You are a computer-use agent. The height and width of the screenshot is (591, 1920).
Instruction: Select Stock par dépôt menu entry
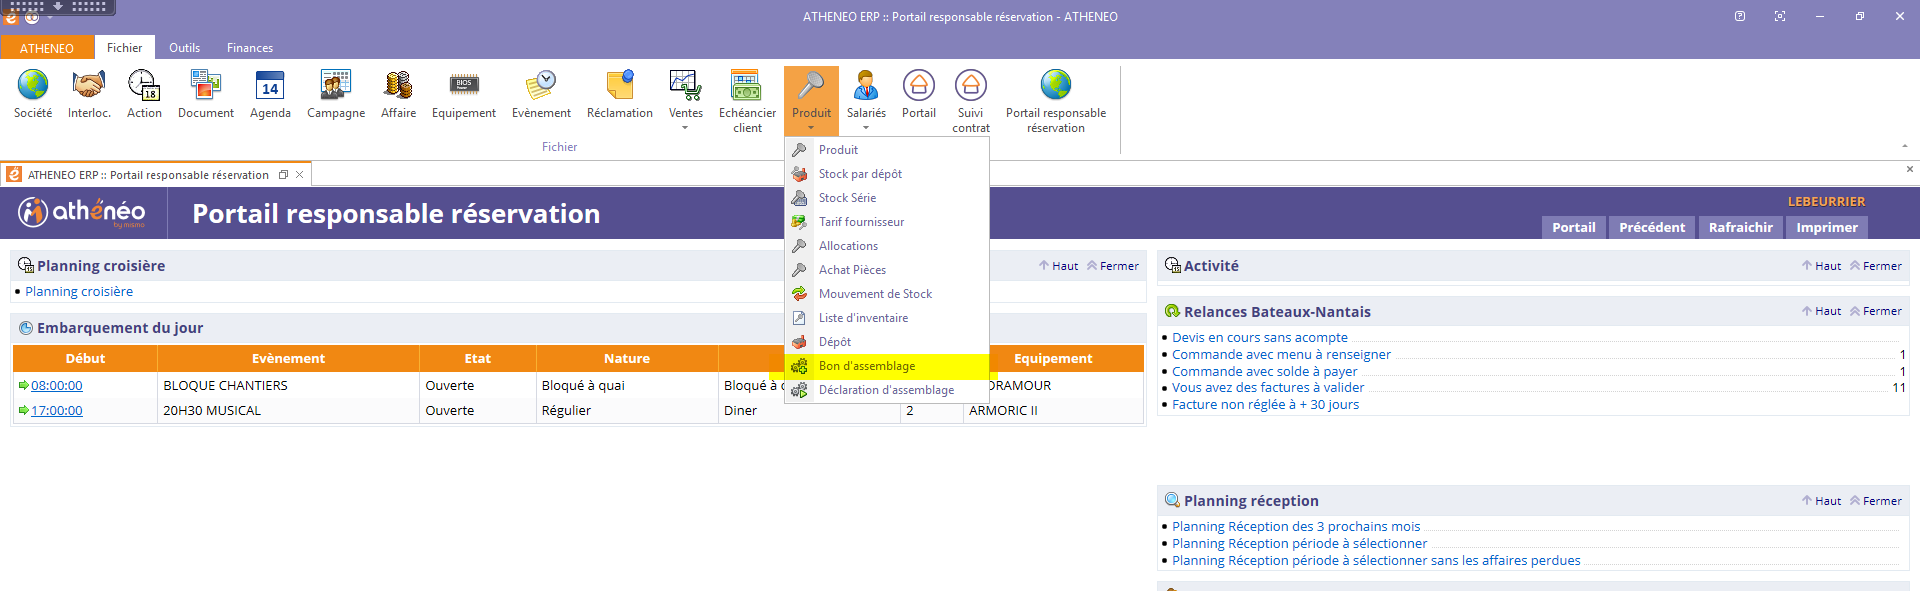[x=887, y=174]
